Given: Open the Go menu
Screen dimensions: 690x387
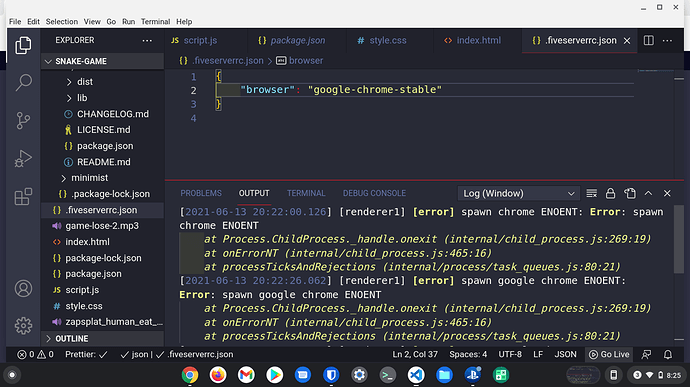Looking at the screenshot, I should [111, 22].
